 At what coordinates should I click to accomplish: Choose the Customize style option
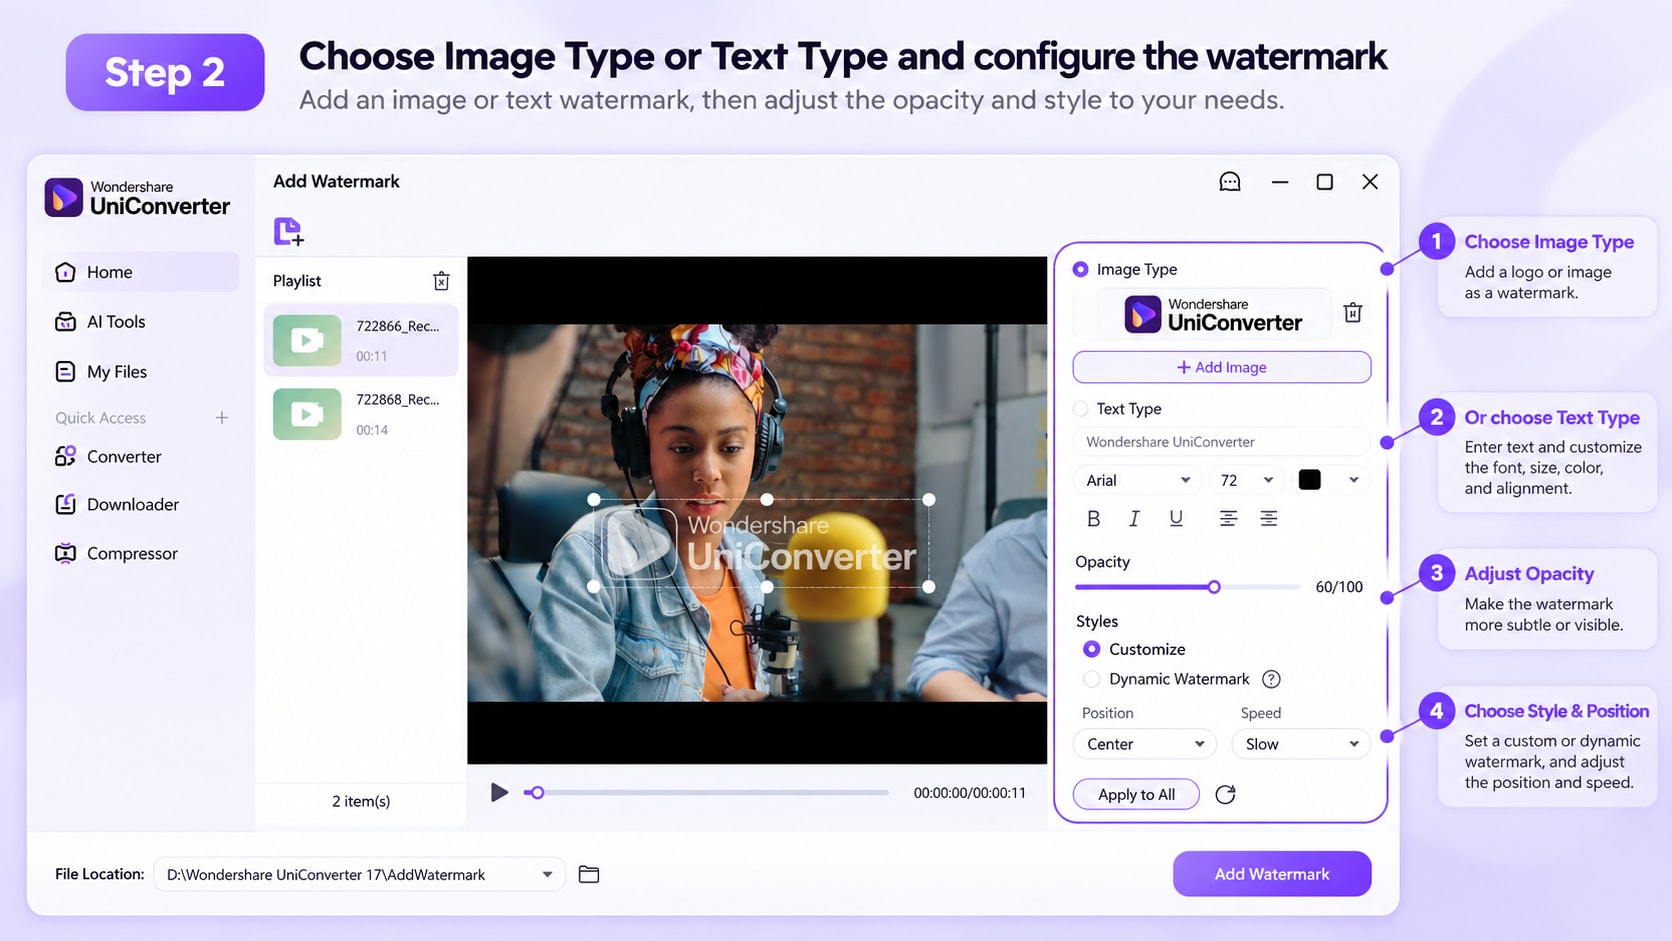(x=1092, y=649)
